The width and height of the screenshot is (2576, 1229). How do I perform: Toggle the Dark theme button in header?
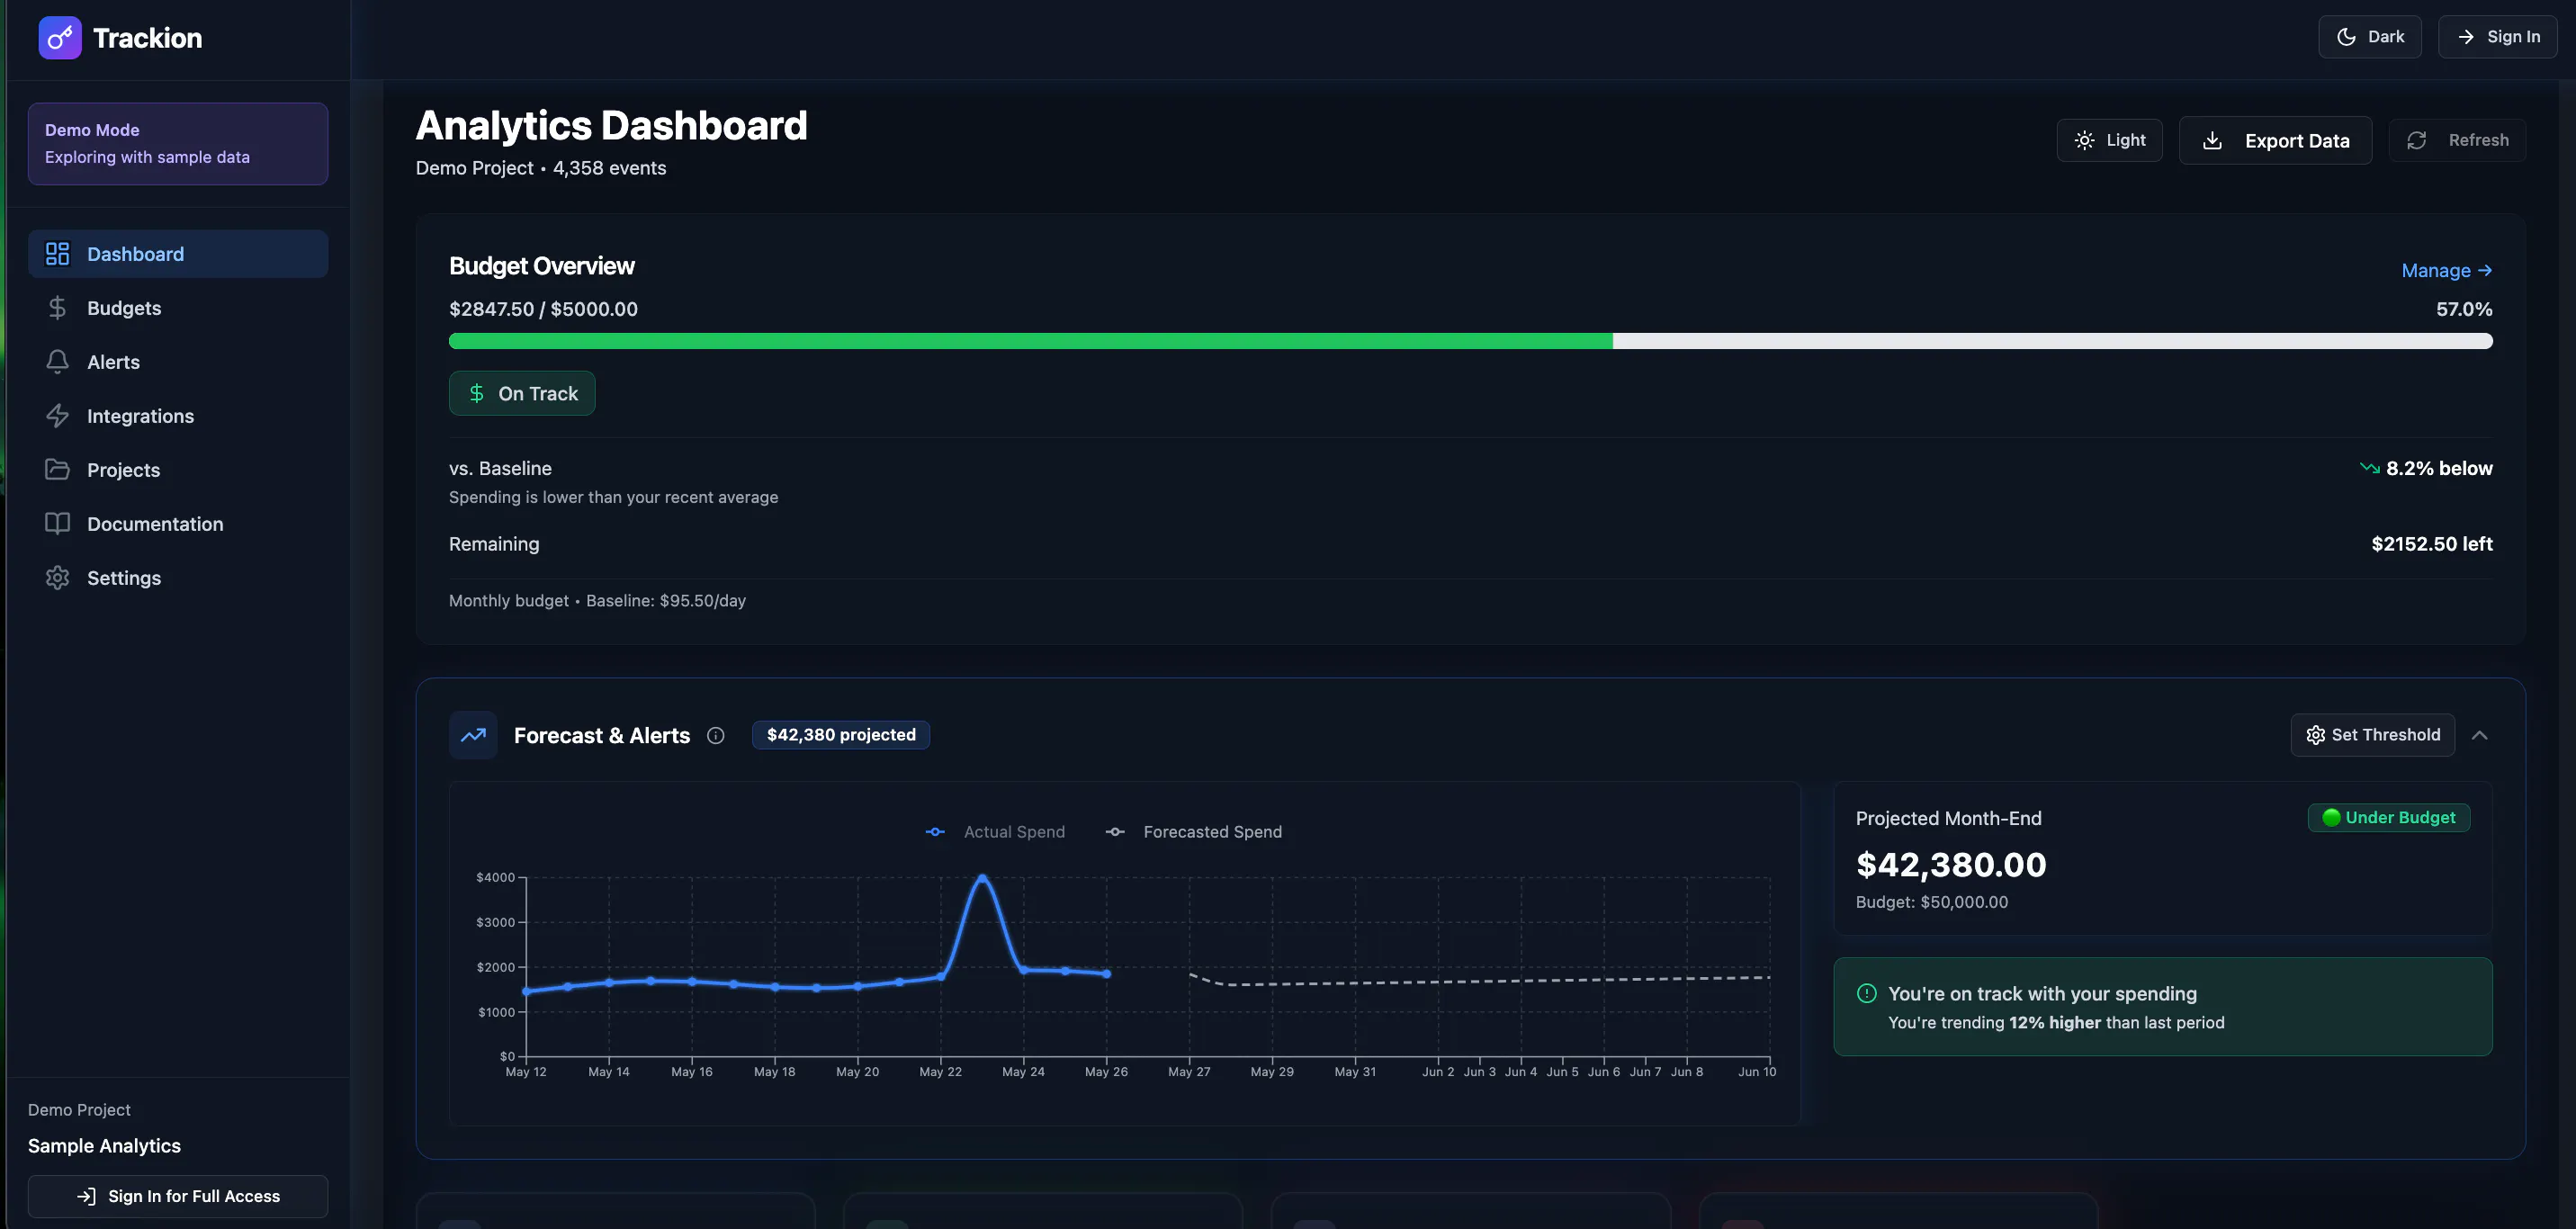point(2369,37)
